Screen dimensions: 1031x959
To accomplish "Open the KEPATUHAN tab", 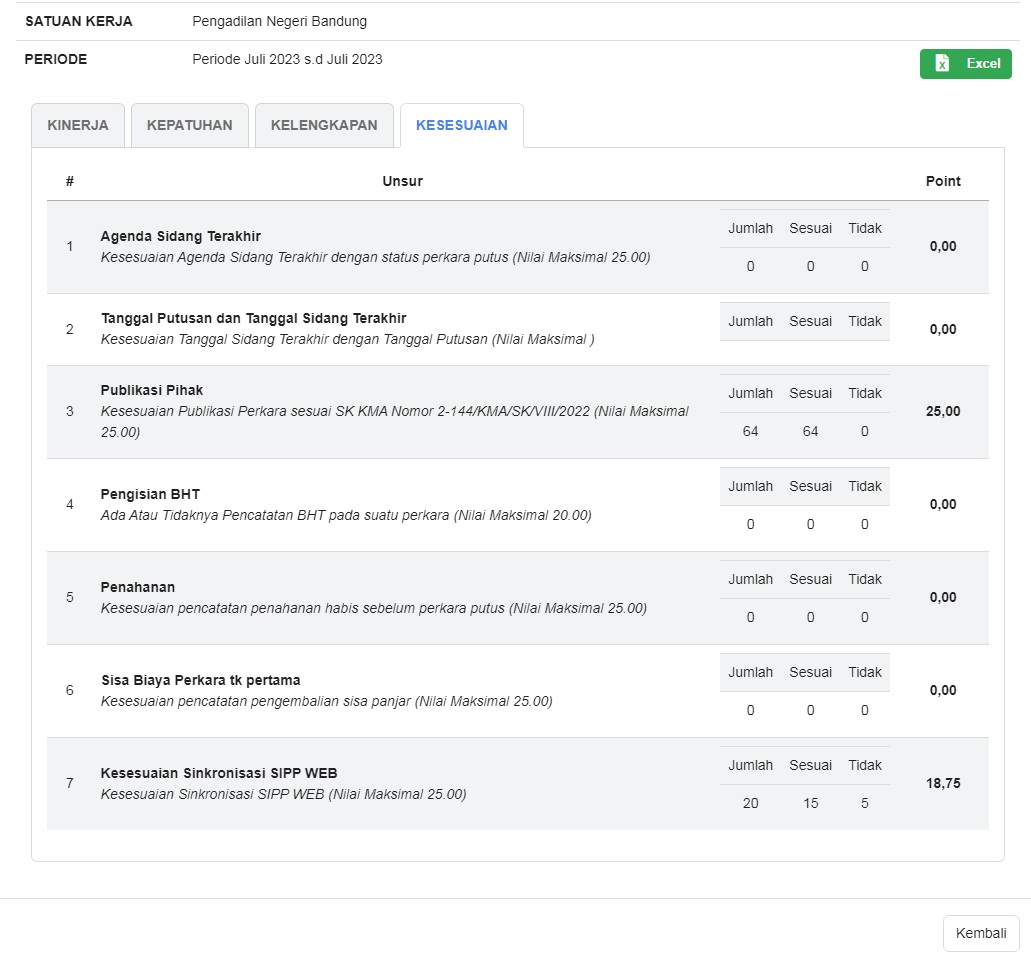I will pos(190,126).
